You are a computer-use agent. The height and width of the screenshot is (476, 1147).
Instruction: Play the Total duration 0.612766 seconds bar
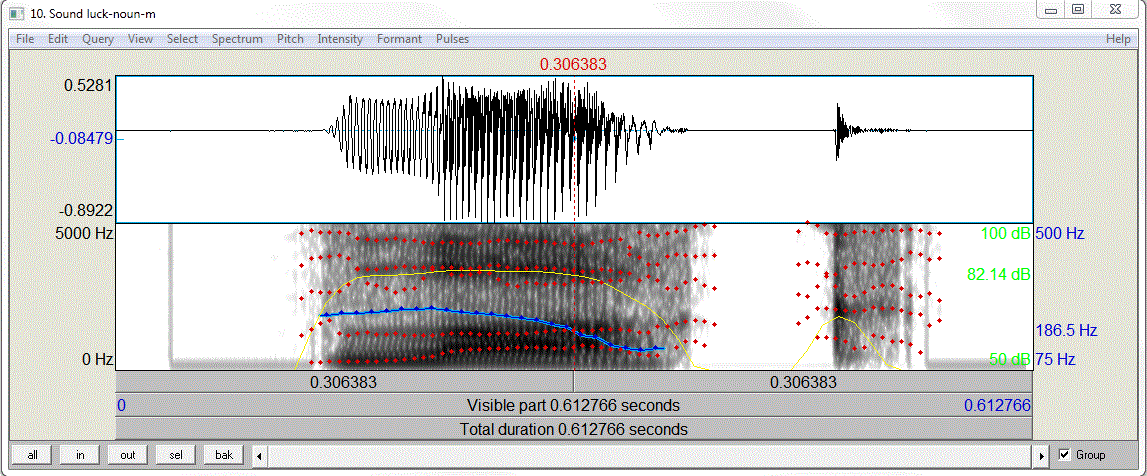click(x=574, y=429)
